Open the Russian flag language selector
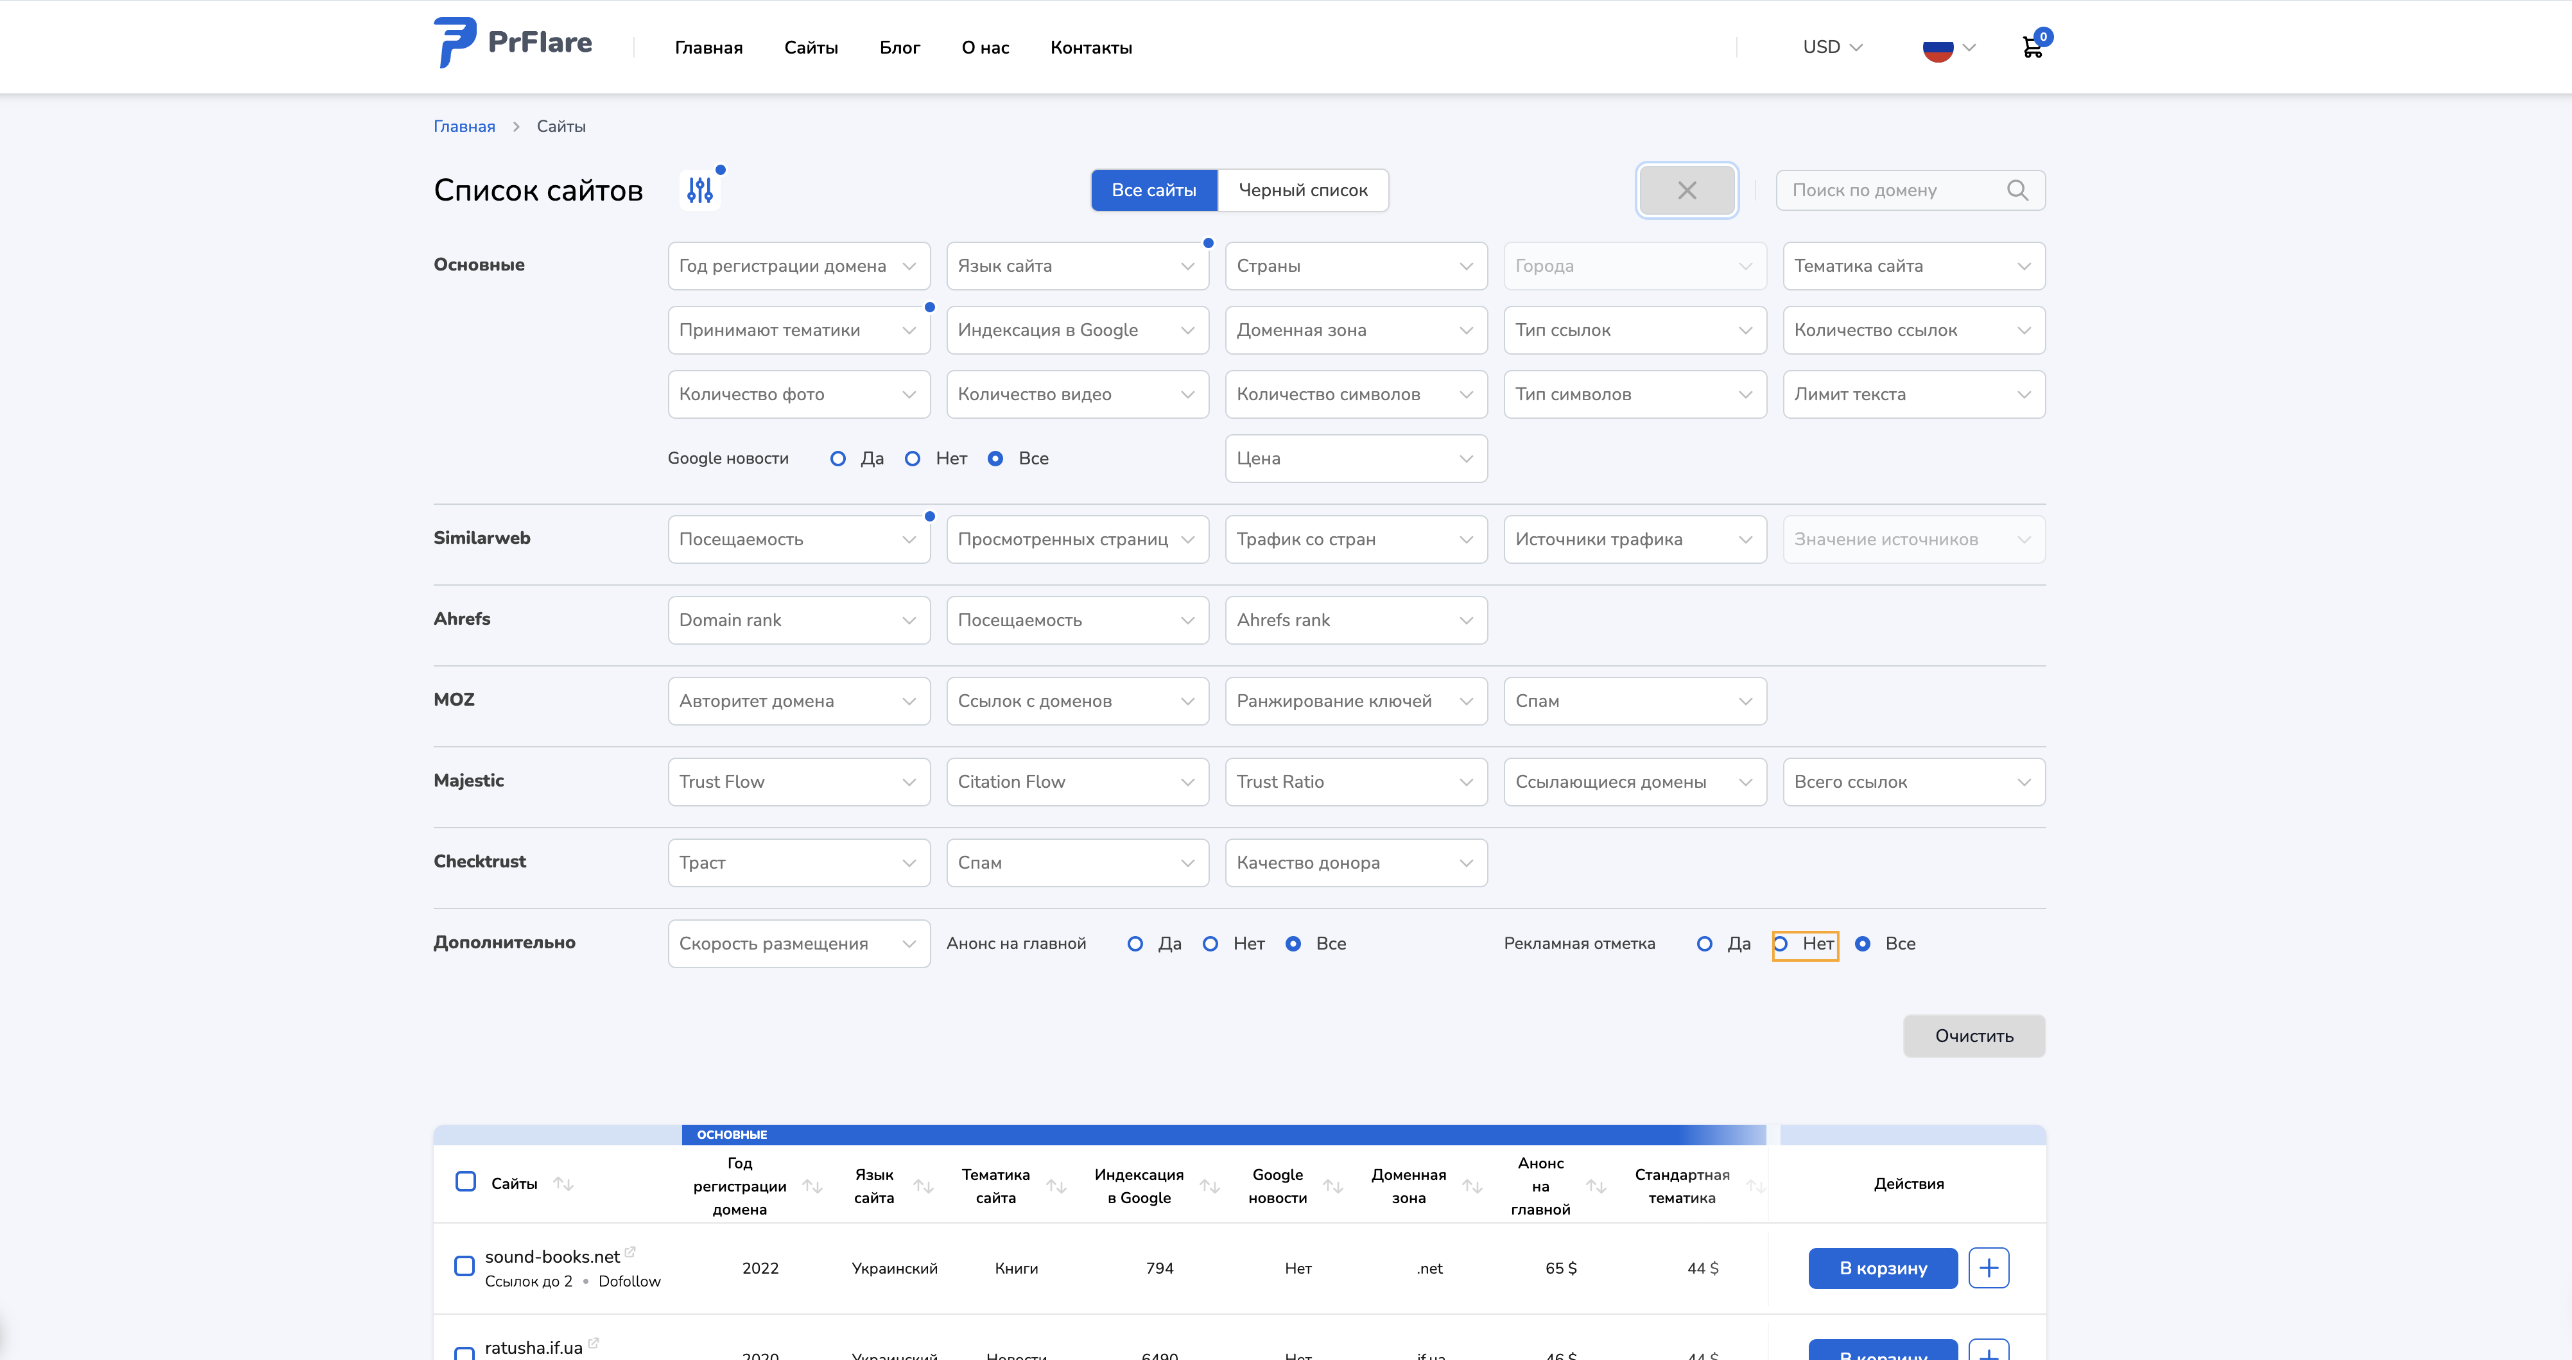Viewport: 2572px width, 1360px height. pyautogui.click(x=1948, y=47)
